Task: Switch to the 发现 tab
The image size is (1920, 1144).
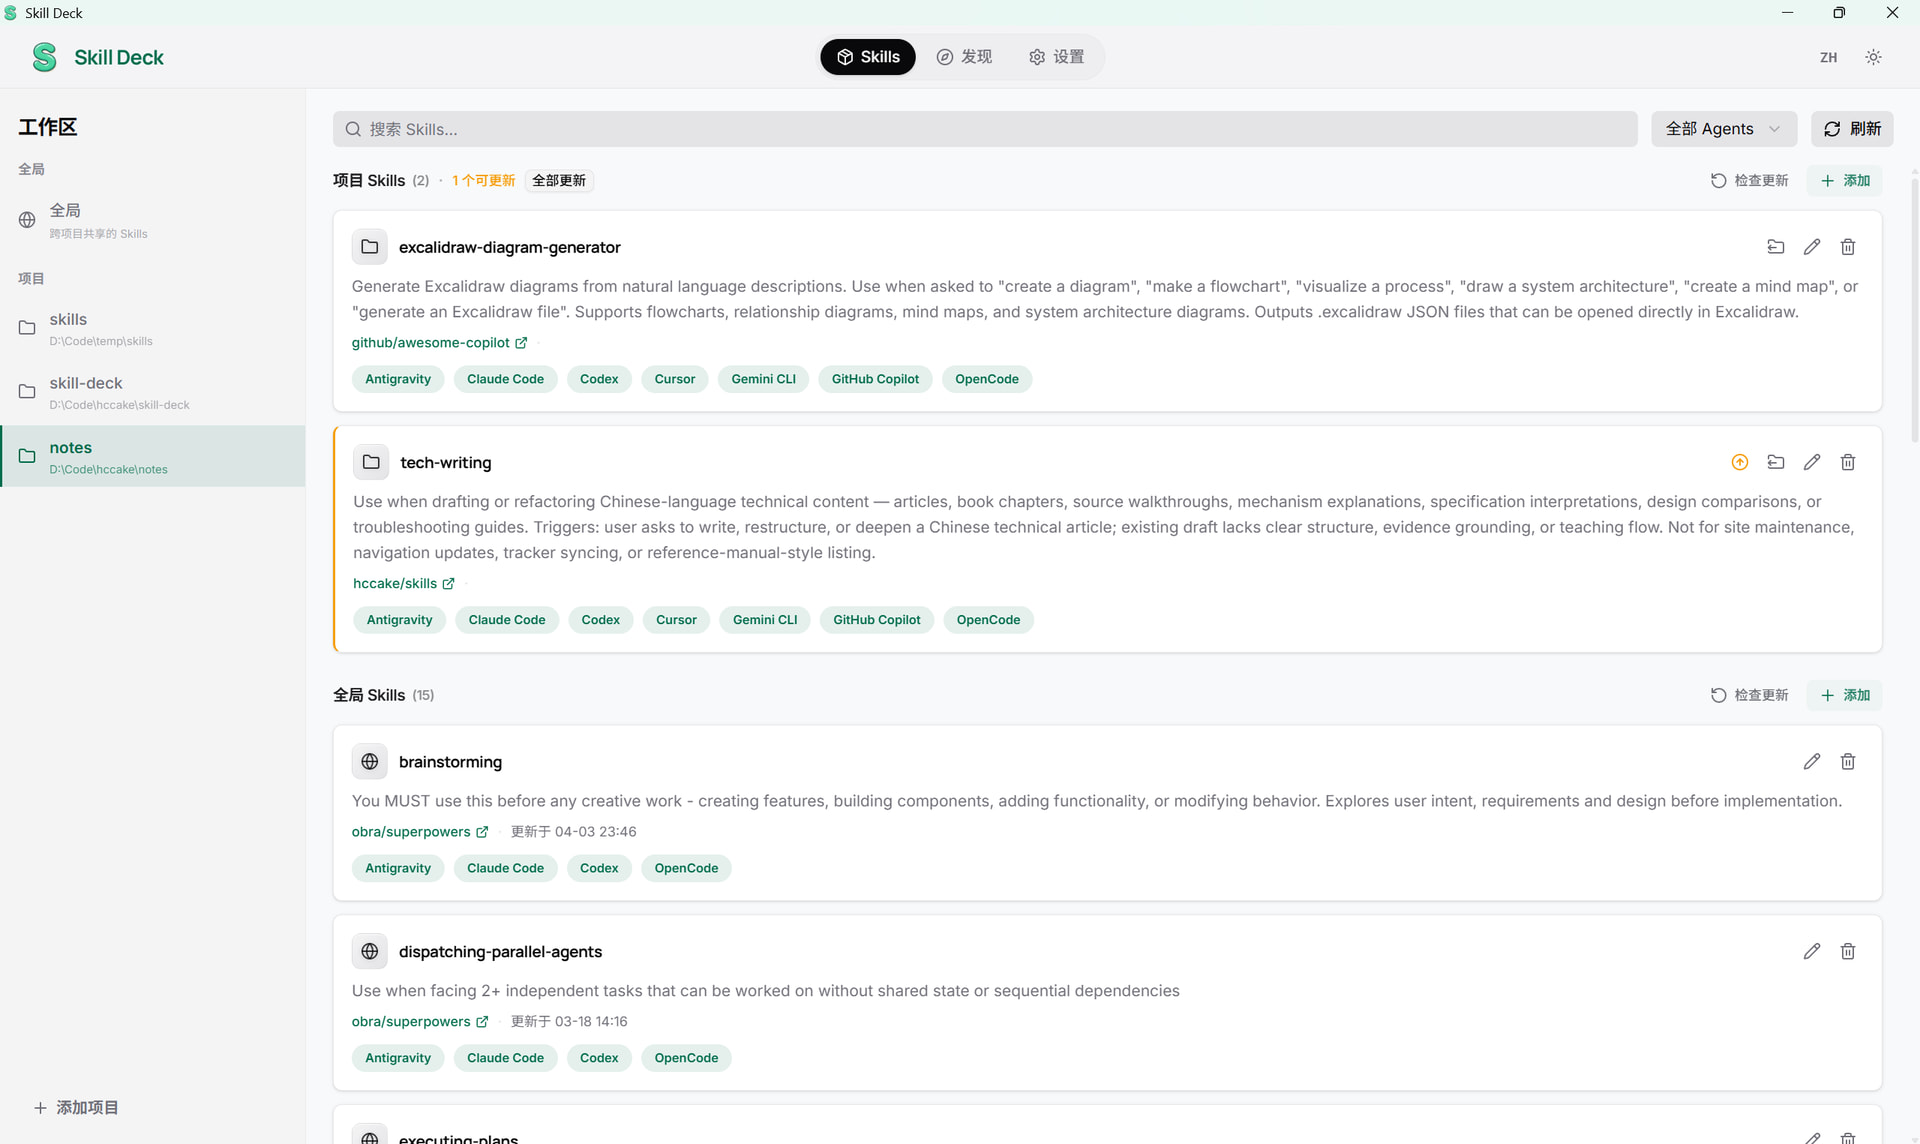Action: click(x=964, y=57)
